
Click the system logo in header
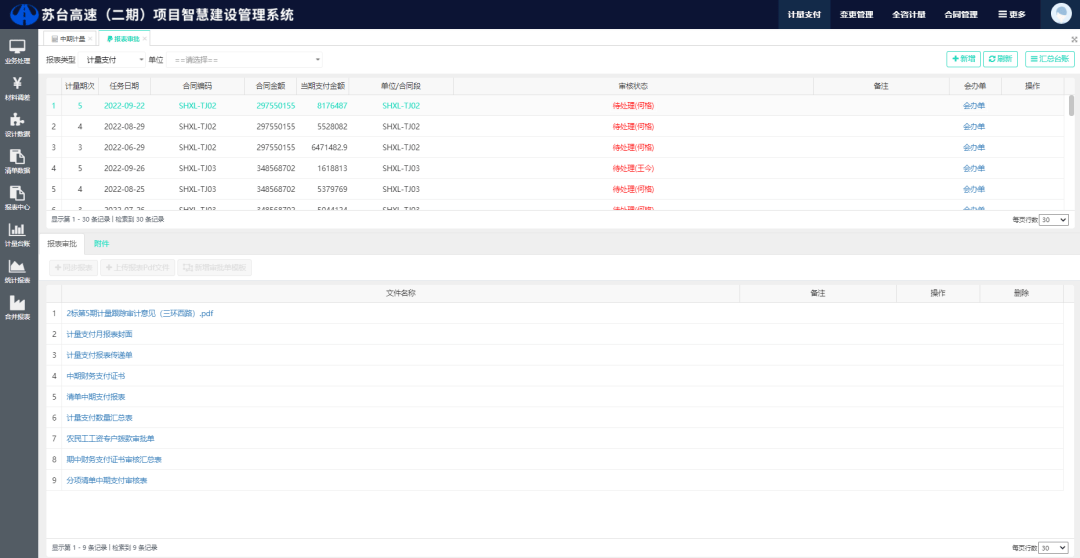coord(25,14)
